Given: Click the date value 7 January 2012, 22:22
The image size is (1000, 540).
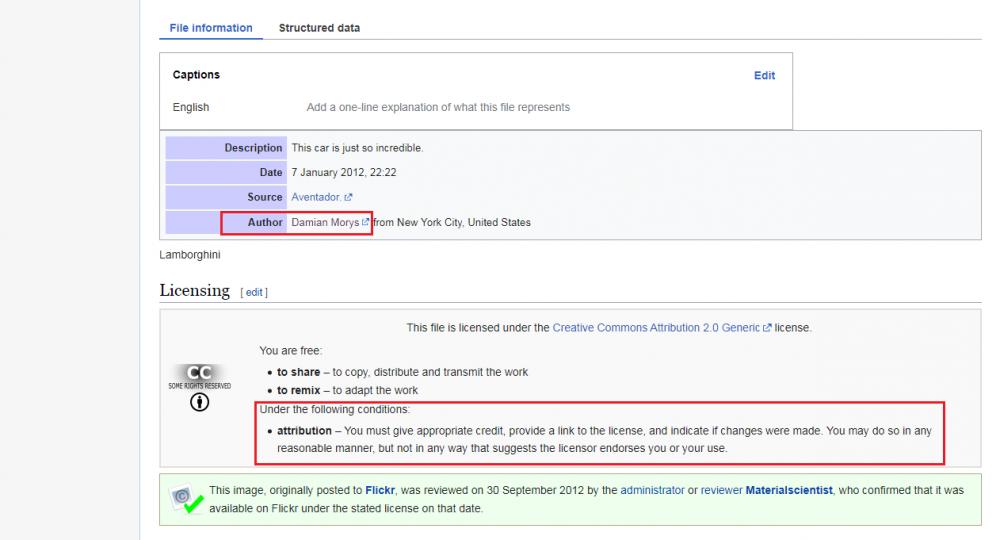Looking at the screenshot, I should point(344,173).
